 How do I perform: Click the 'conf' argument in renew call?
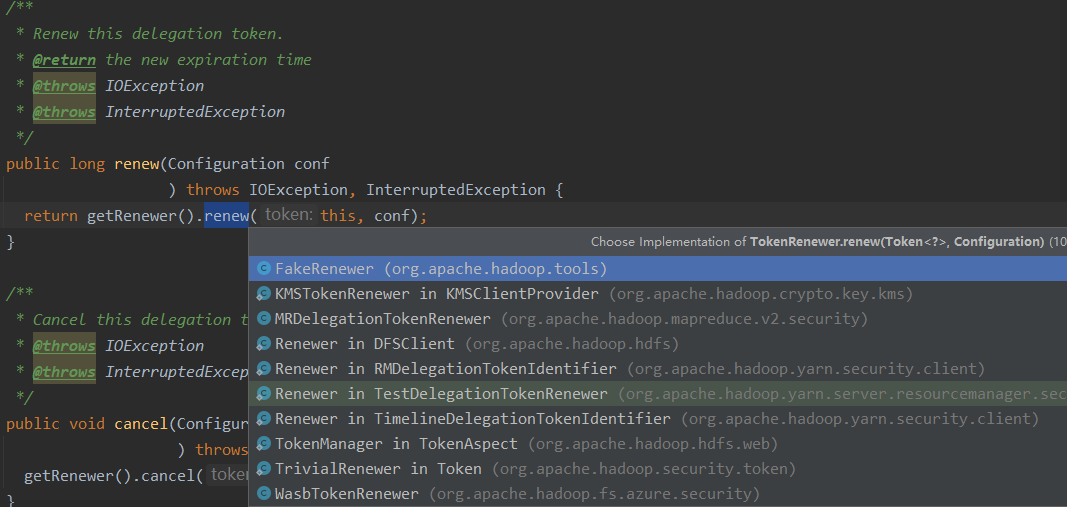click(x=392, y=216)
